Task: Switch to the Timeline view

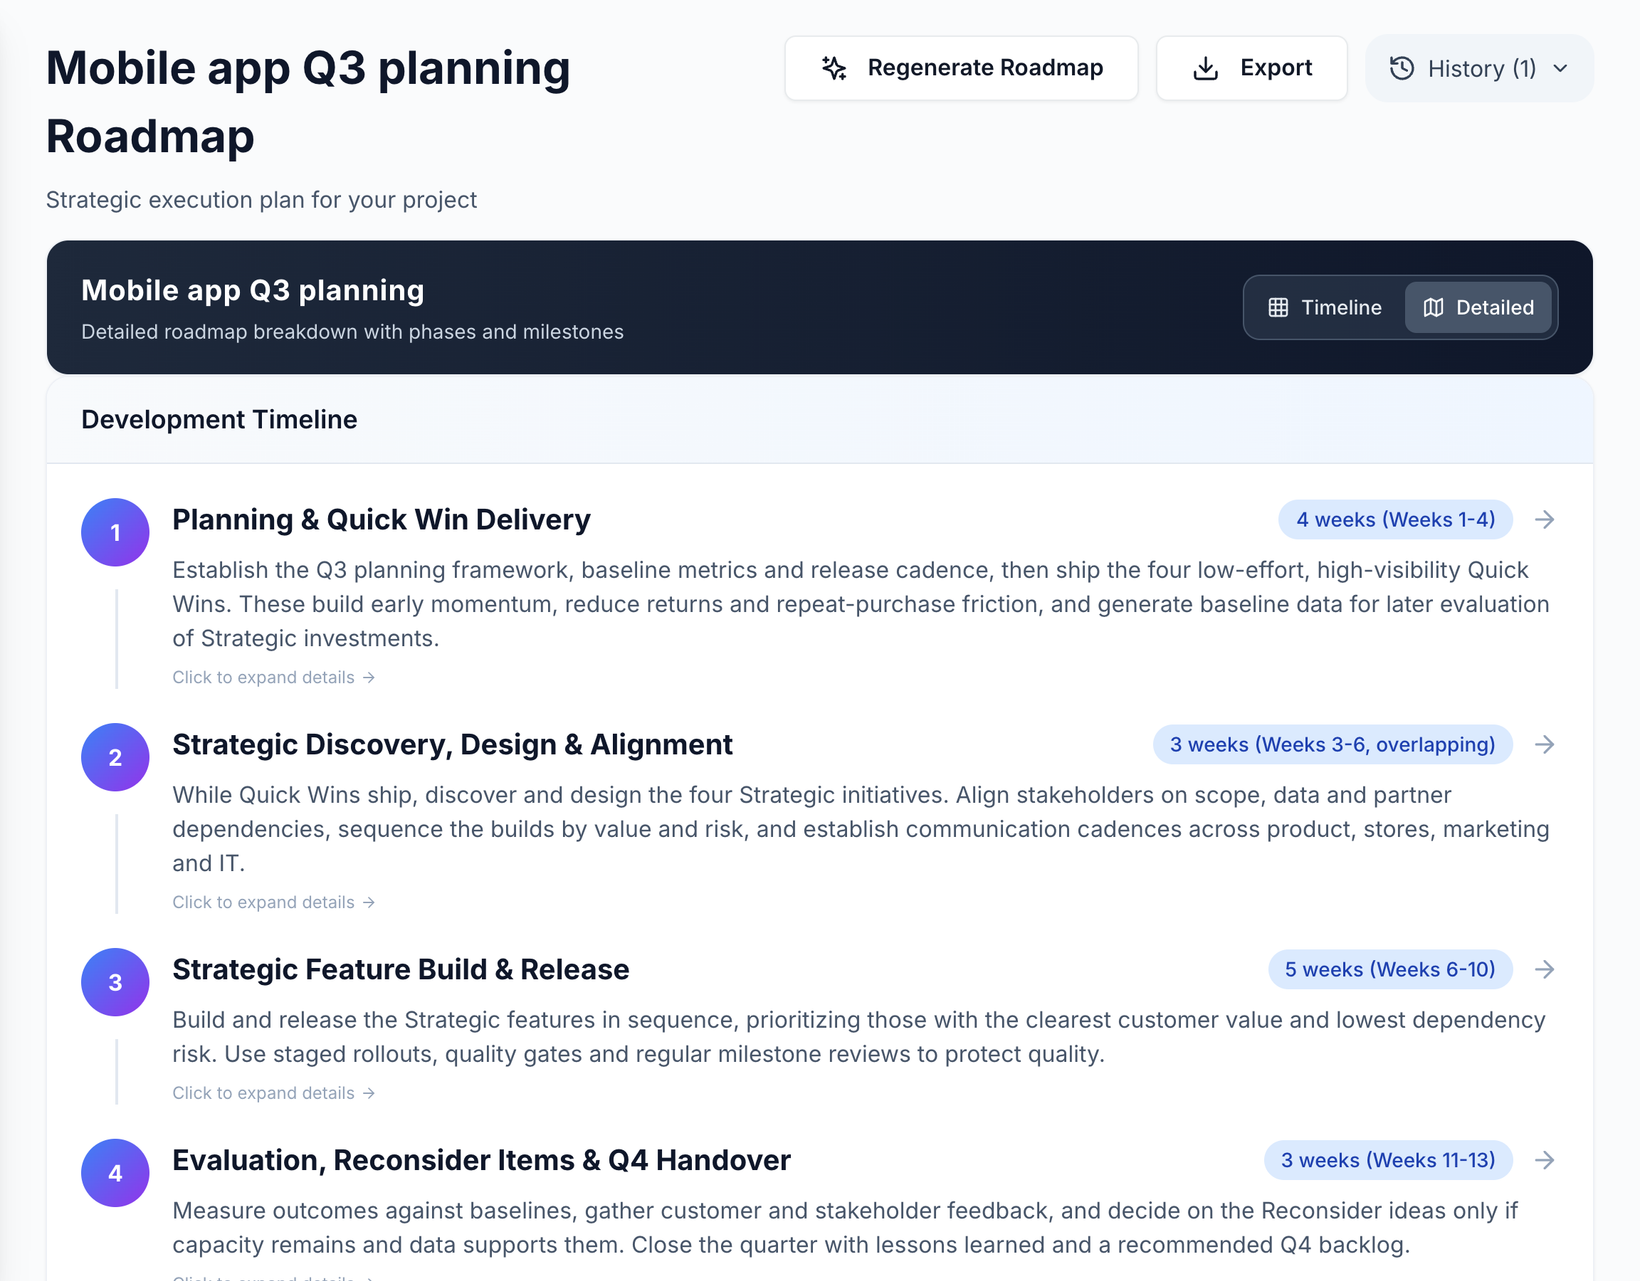Action: coord(1325,307)
